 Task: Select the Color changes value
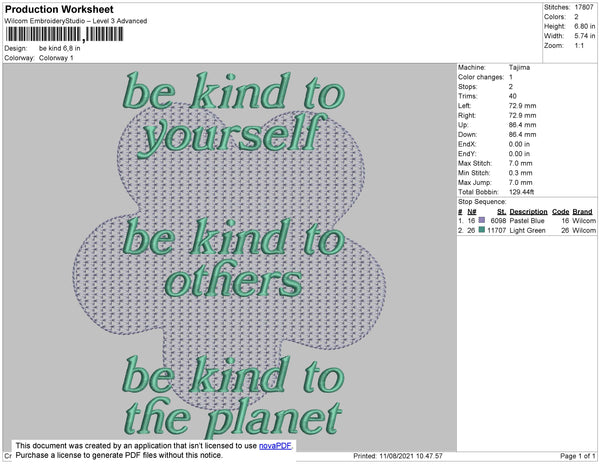click(x=511, y=77)
